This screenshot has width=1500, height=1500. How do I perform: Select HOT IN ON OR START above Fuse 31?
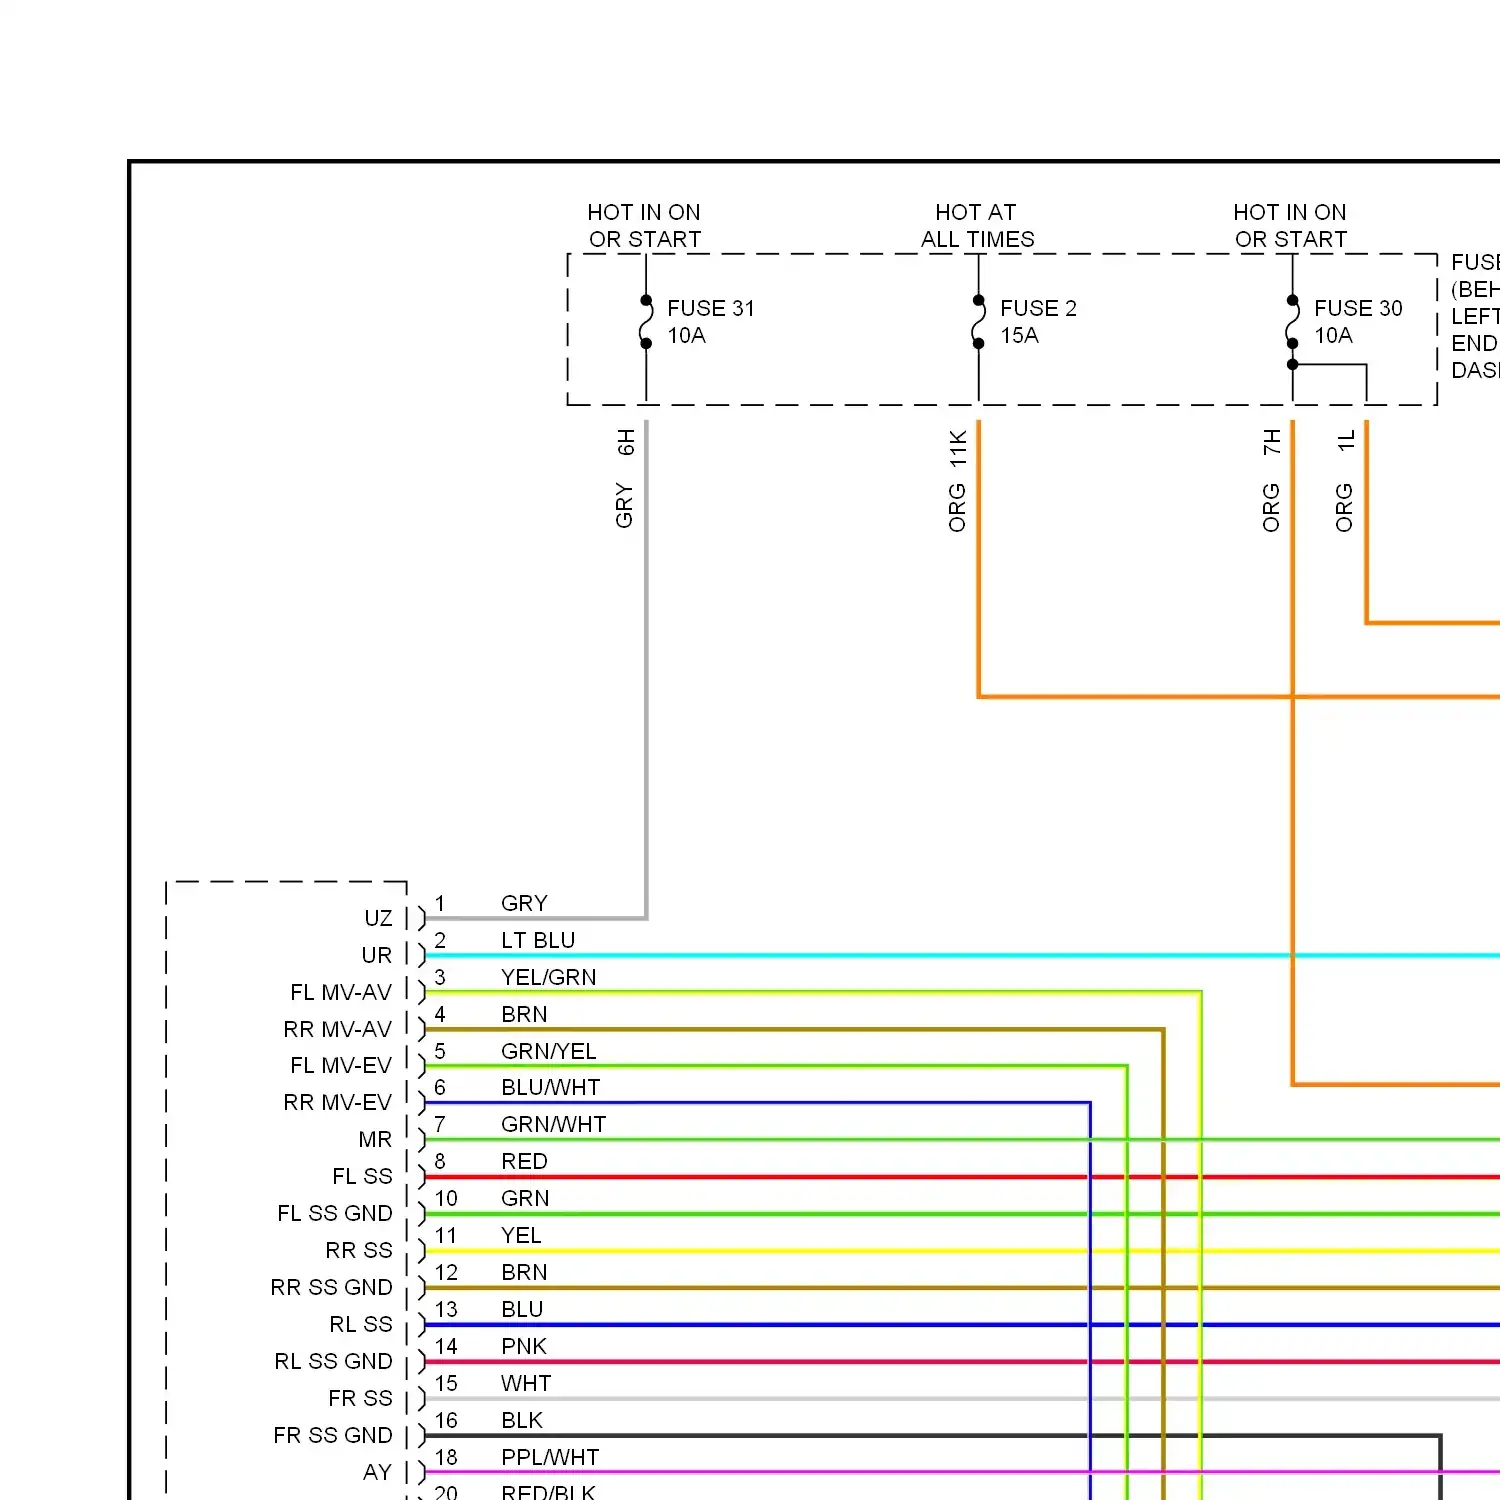tap(644, 226)
